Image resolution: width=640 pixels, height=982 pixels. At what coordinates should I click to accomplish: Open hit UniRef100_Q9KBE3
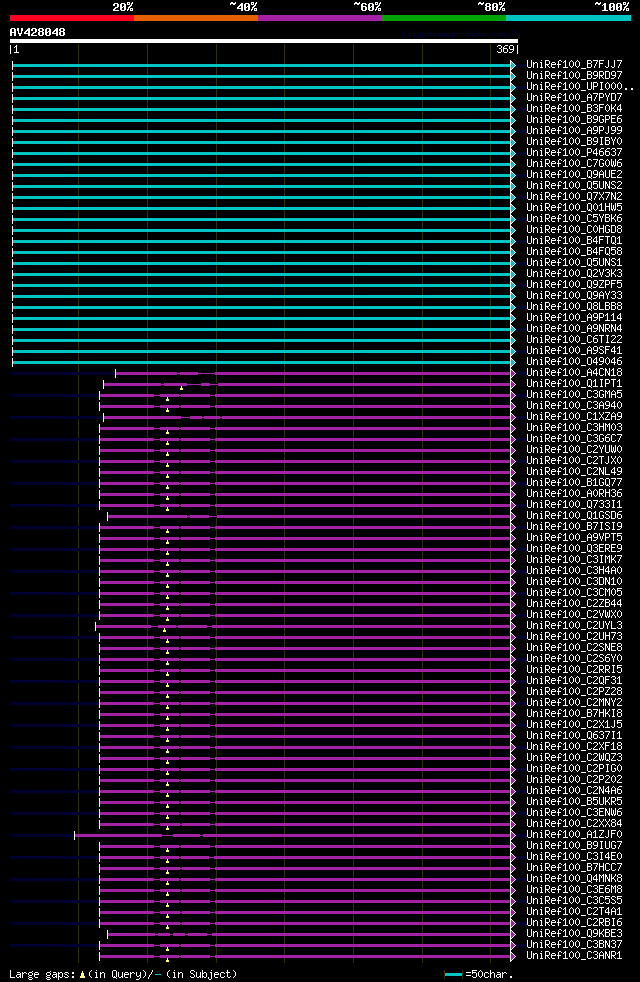coord(574,934)
